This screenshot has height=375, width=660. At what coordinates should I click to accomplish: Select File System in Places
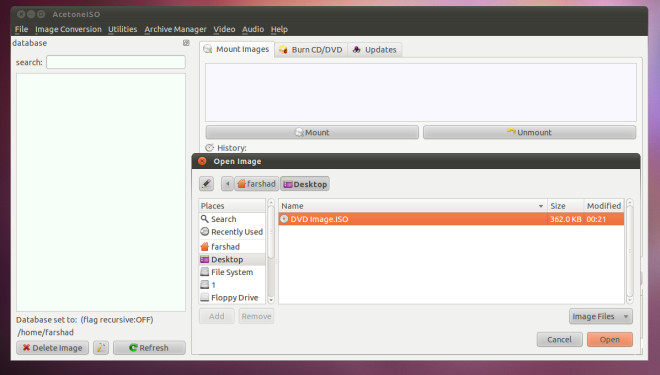pyautogui.click(x=232, y=272)
